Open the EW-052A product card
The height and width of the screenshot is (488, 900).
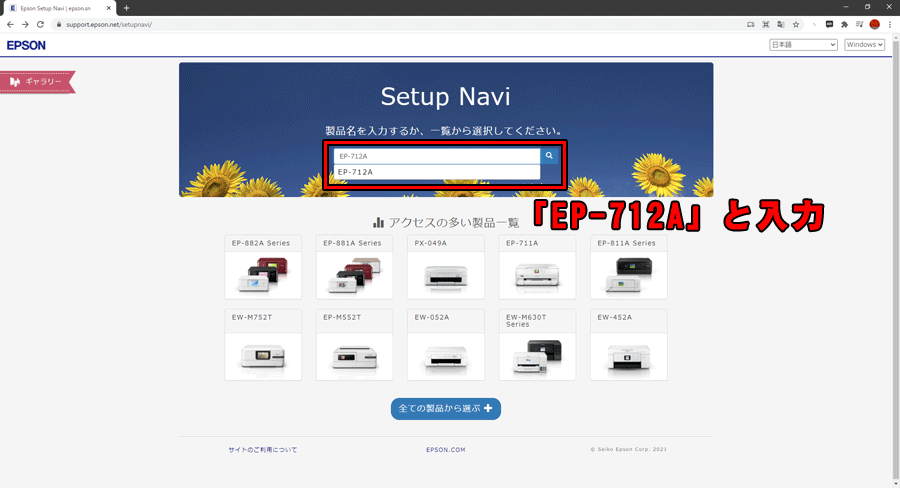[445, 344]
